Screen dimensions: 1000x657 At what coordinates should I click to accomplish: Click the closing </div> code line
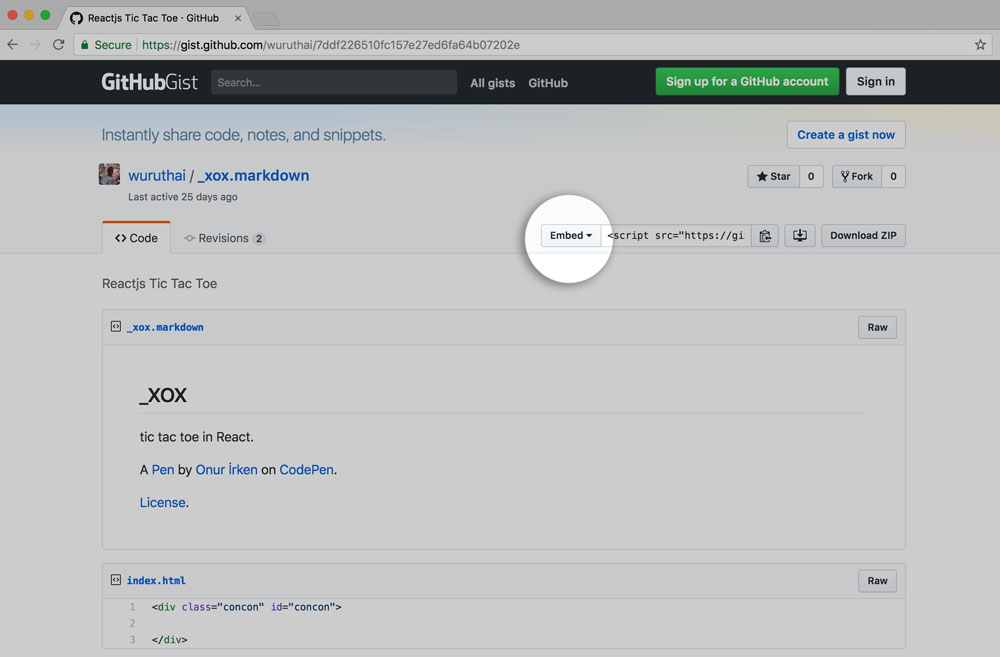(x=170, y=640)
